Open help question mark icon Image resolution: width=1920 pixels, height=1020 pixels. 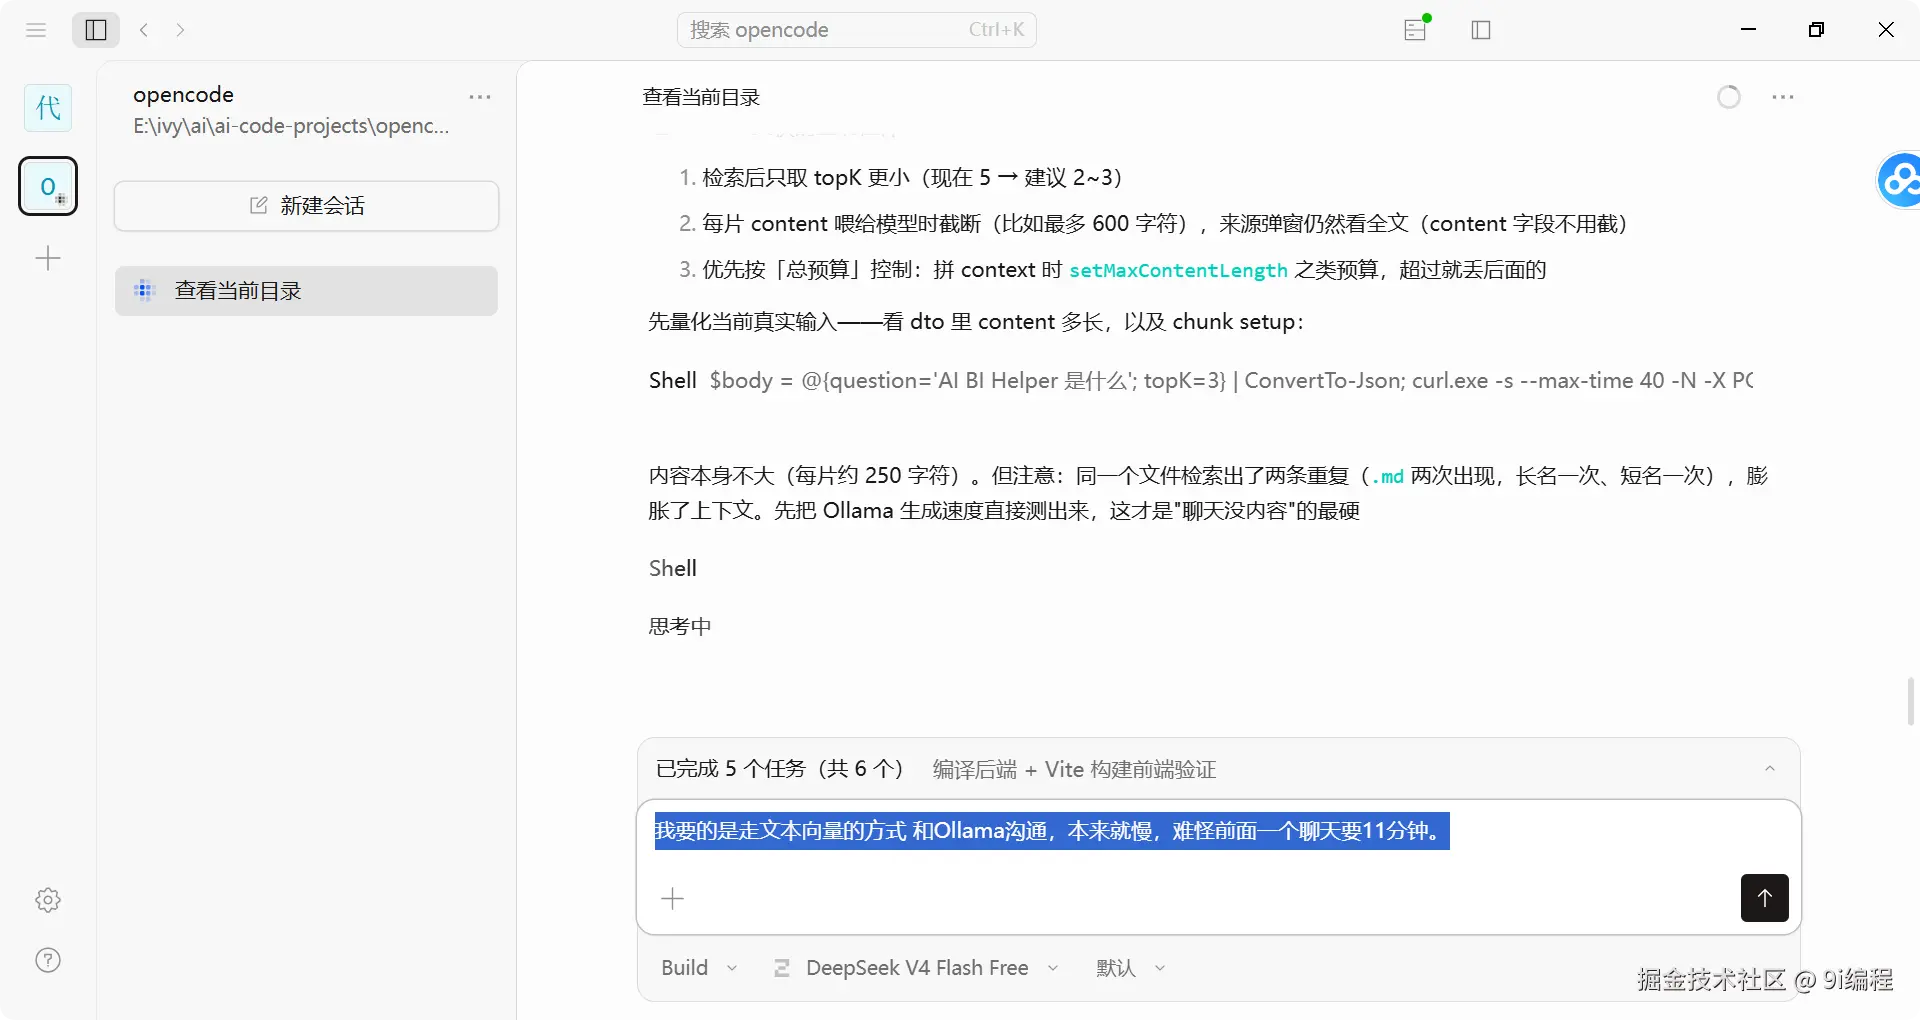pyautogui.click(x=48, y=960)
